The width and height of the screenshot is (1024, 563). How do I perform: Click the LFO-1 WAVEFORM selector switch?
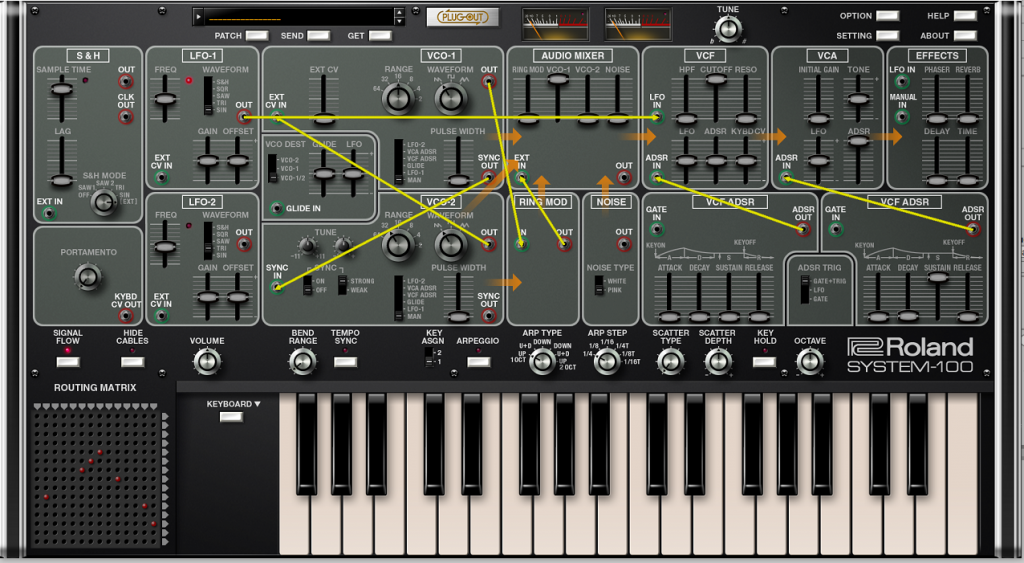(208, 95)
